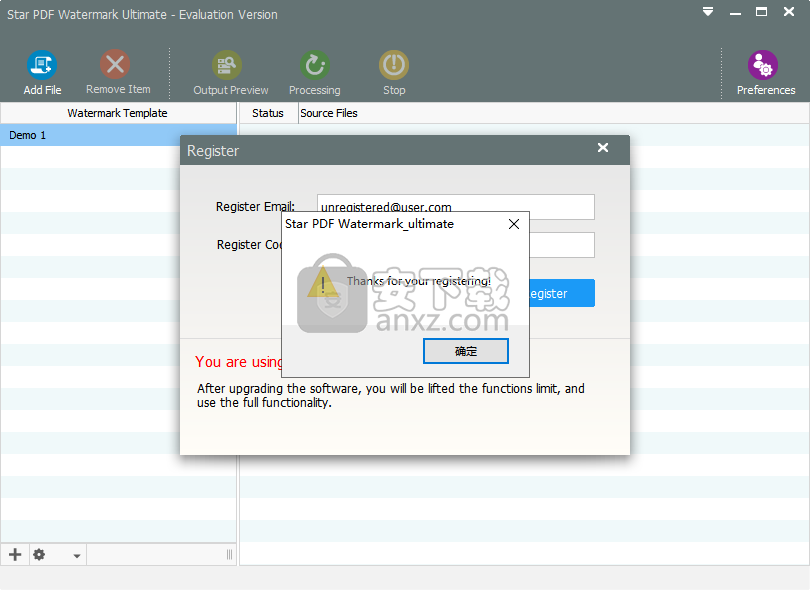Click the Remove Item toolbar icon

(115, 65)
